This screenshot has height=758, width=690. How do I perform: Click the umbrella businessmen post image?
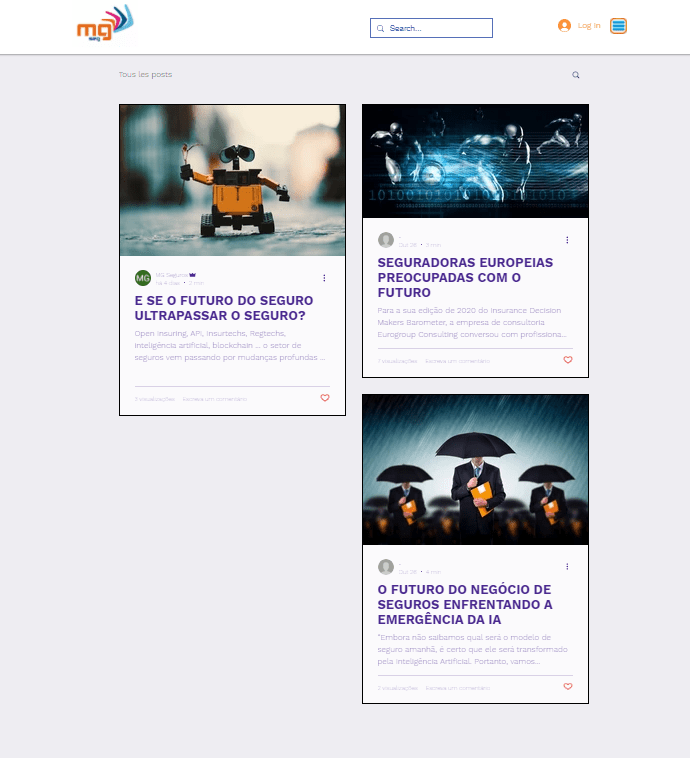pyautogui.click(x=475, y=470)
